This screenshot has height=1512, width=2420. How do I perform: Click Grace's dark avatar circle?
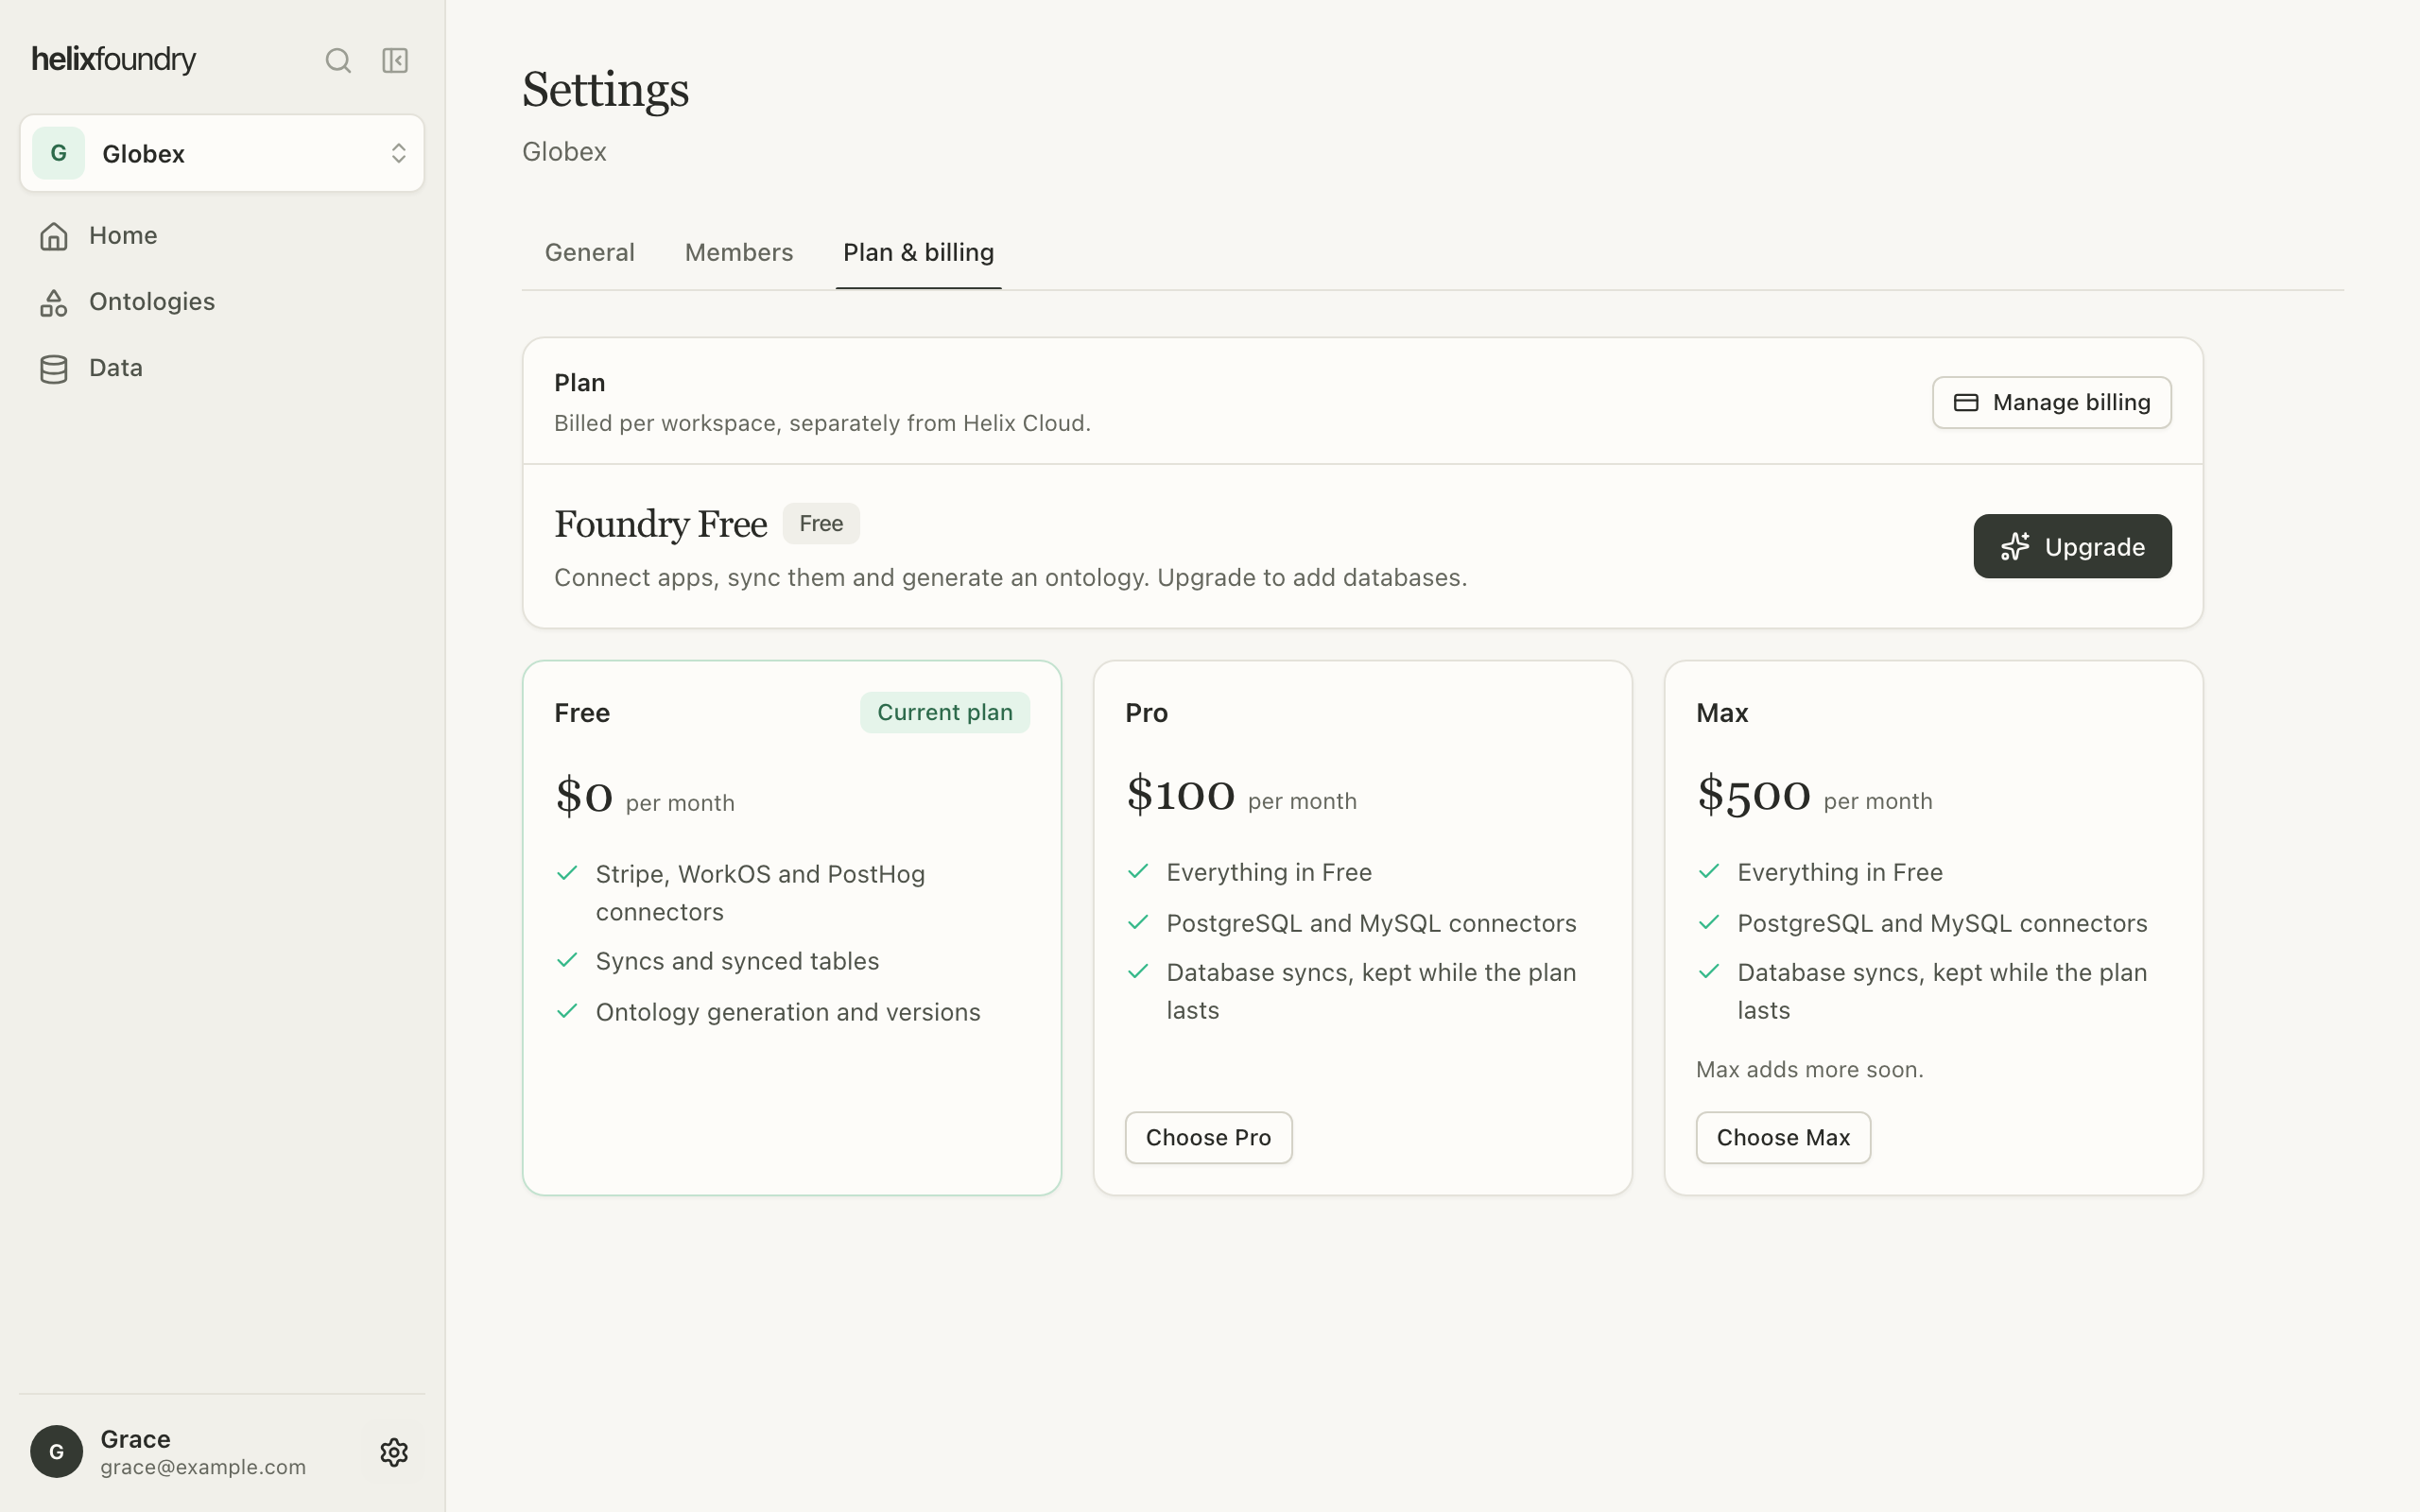(x=57, y=1451)
